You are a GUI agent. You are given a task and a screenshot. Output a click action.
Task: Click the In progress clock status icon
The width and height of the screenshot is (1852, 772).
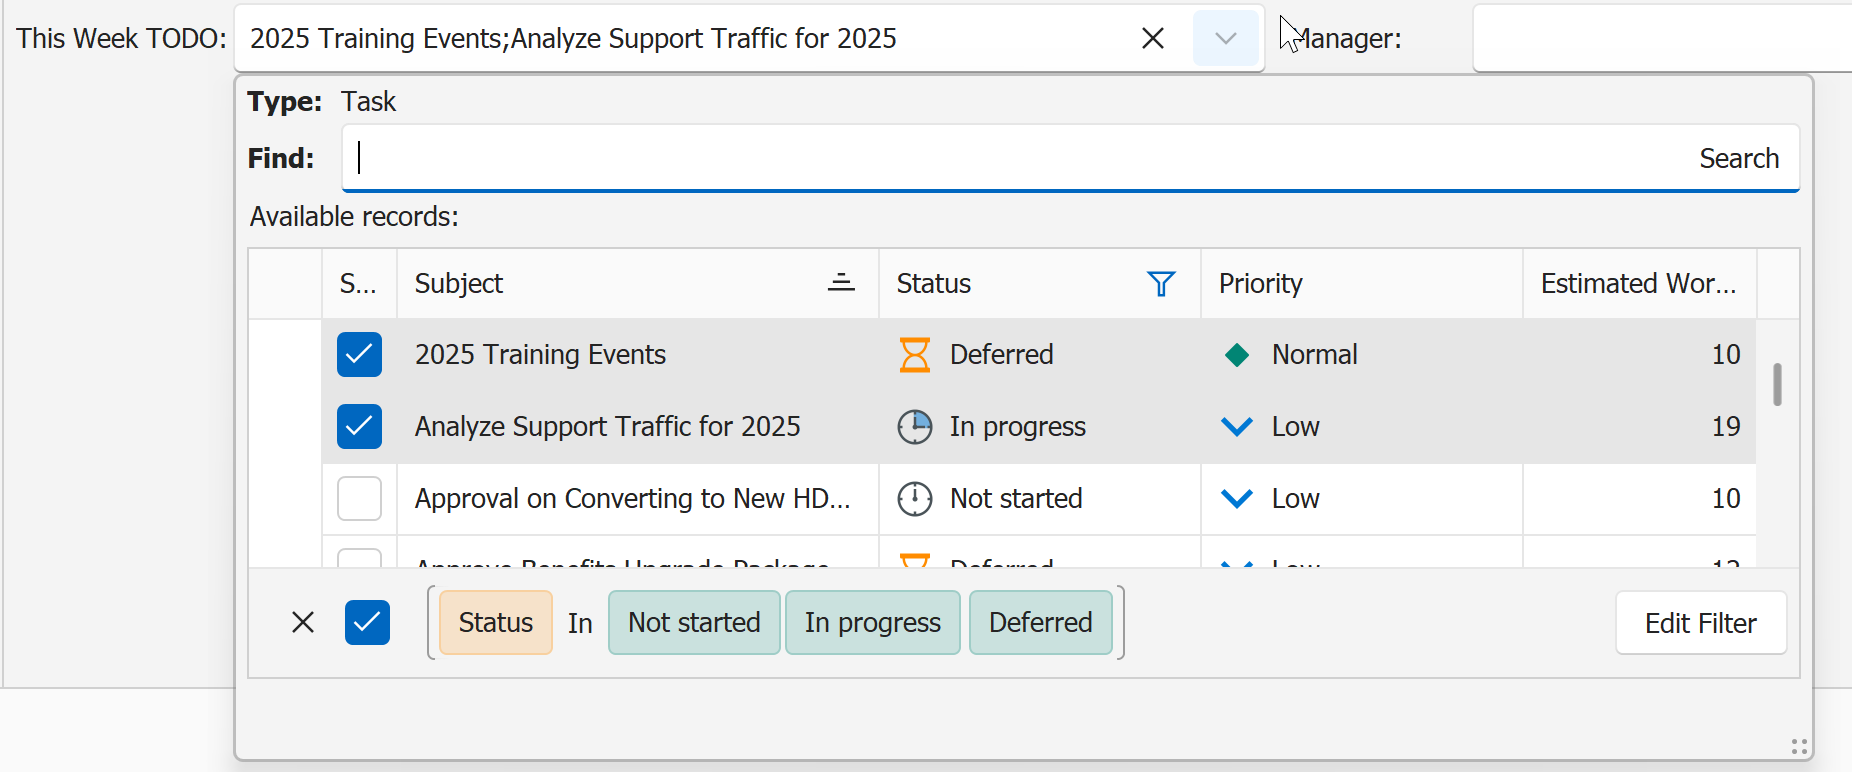pyautogui.click(x=914, y=427)
